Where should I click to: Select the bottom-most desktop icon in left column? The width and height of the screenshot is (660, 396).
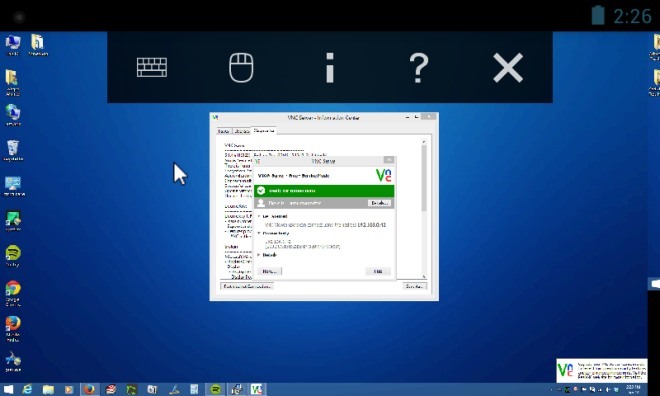pos(13,362)
